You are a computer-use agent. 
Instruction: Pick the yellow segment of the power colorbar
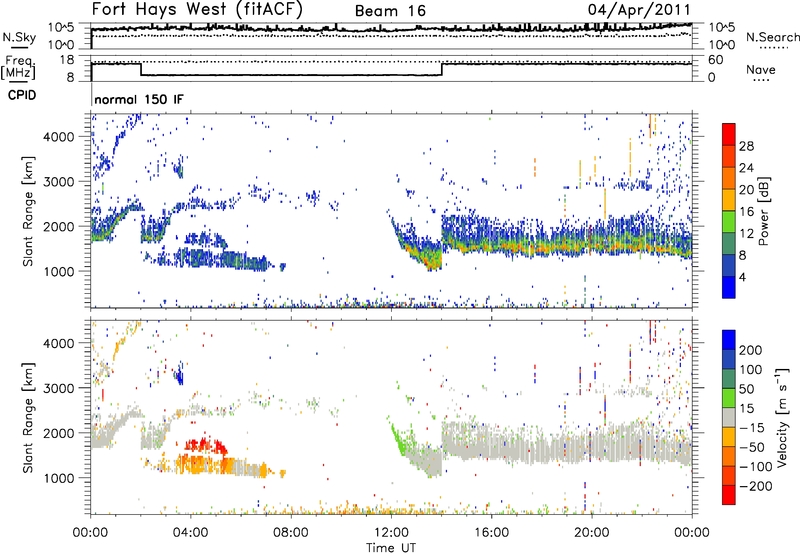(x=729, y=200)
